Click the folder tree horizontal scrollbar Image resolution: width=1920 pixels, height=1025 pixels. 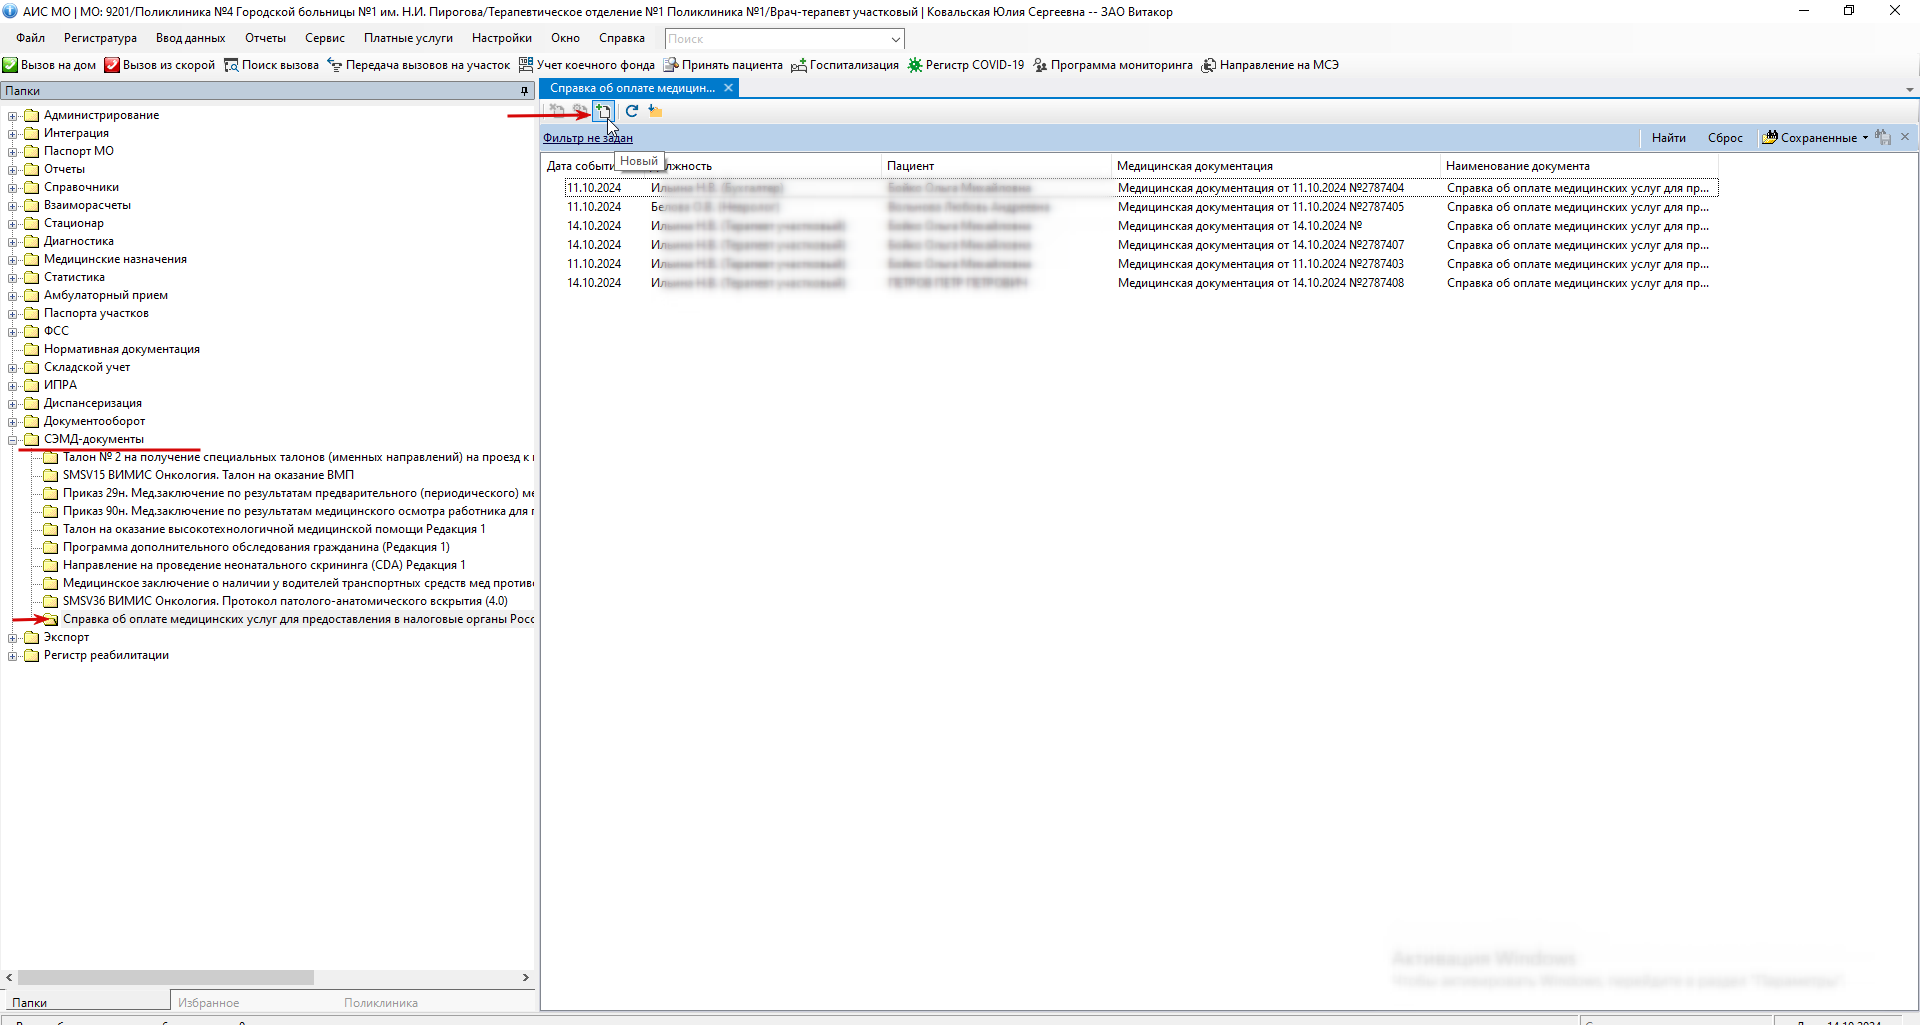coord(166,977)
